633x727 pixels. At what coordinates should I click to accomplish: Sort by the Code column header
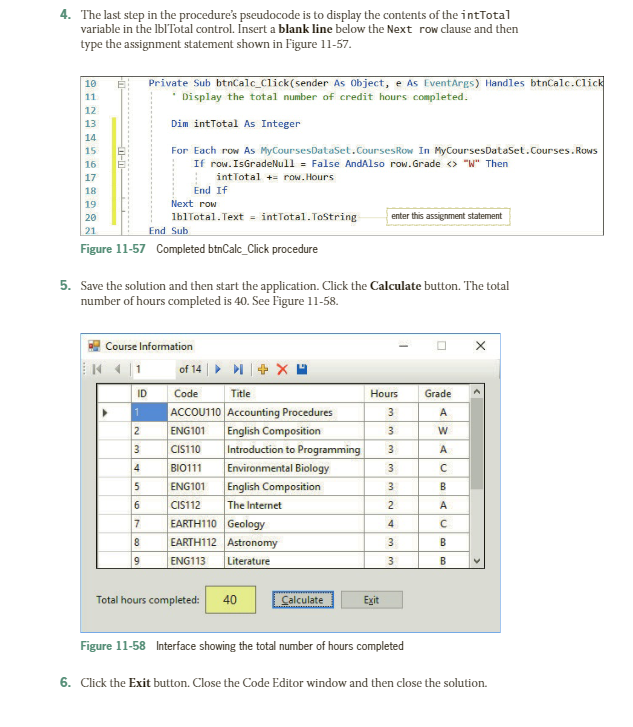click(x=196, y=394)
